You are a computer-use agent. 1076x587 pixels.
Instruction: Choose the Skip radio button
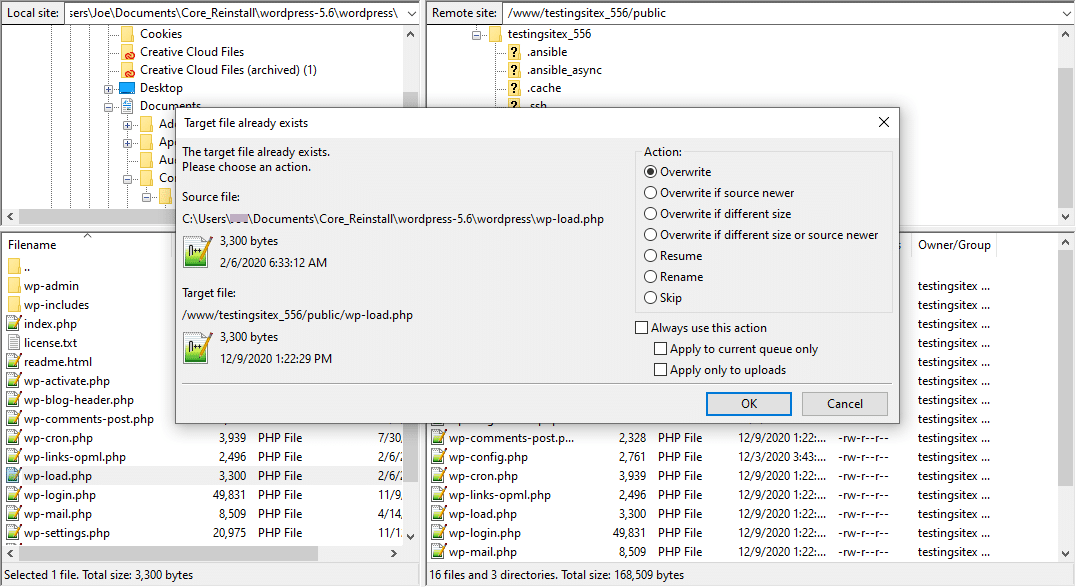[x=651, y=298]
